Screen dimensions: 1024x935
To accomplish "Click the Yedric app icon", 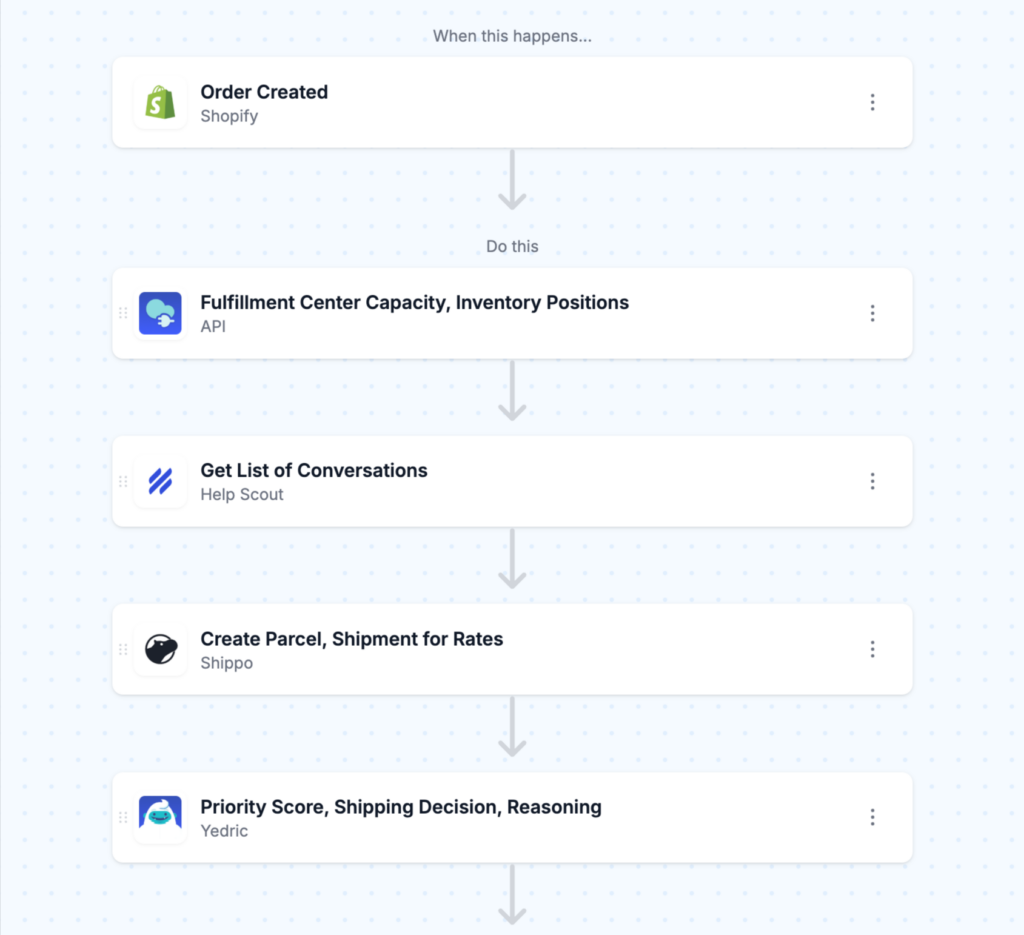I will coord(160,817).
